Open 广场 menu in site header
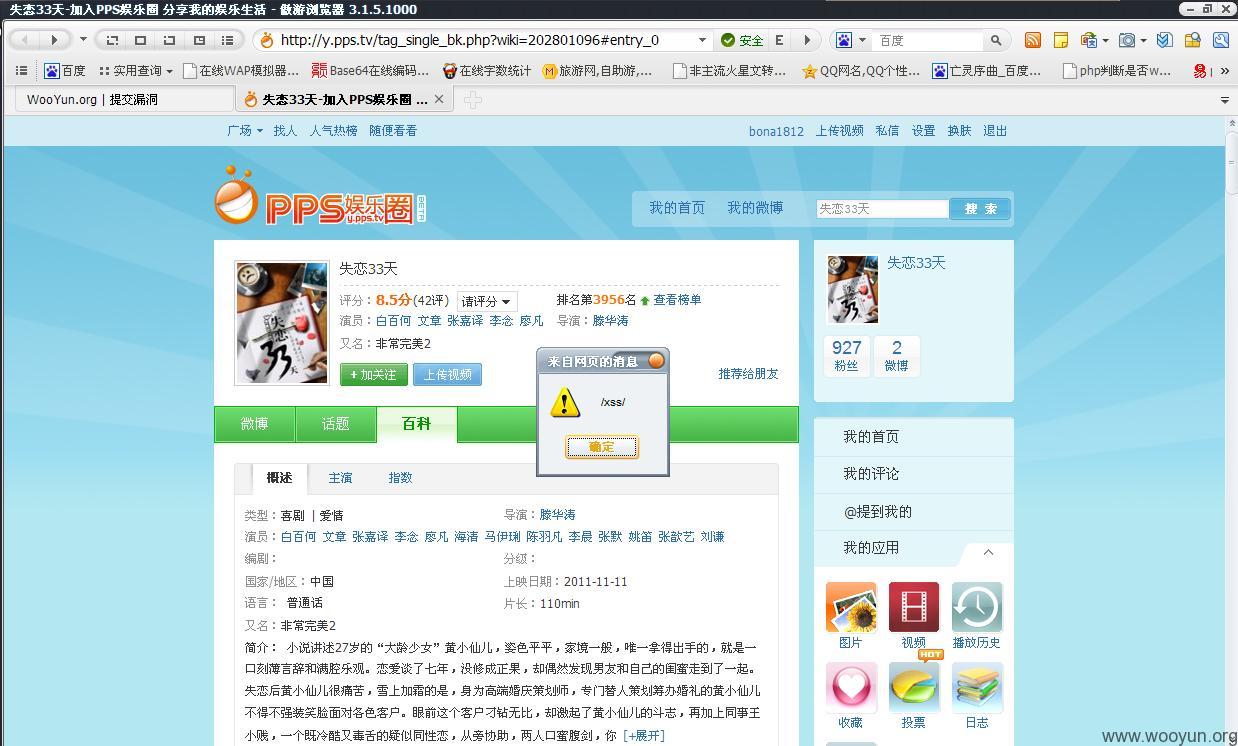The height and width of the screenshot is (746, 1238). click(x=245, y=130)
